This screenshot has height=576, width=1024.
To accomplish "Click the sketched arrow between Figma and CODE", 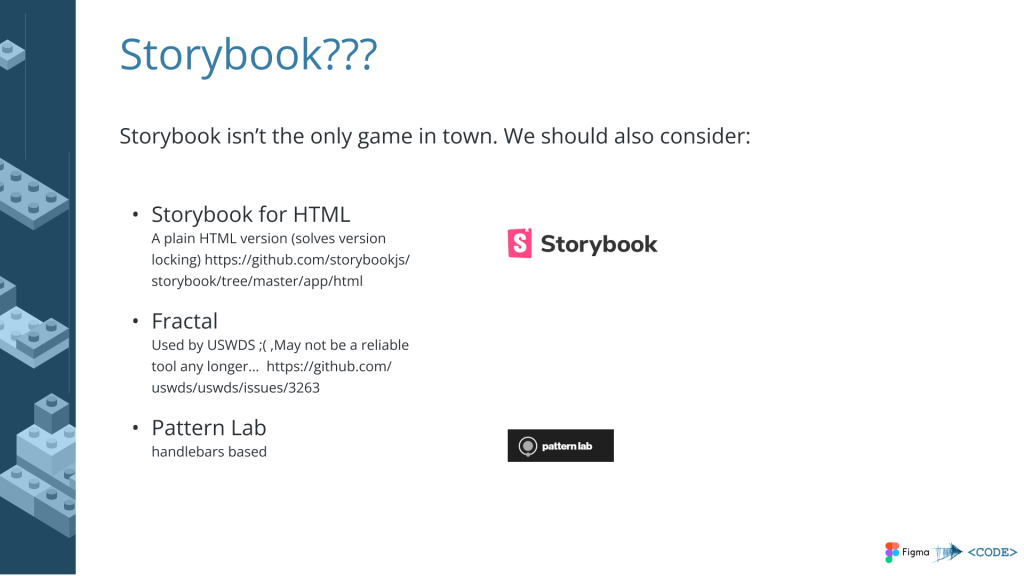I will pos(947,552).
